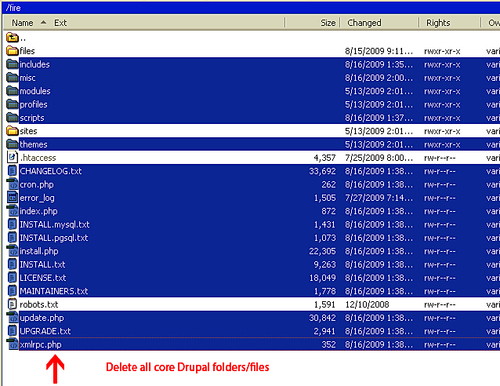
Task: Click the scripts folder icon
Action: point(12,117)
